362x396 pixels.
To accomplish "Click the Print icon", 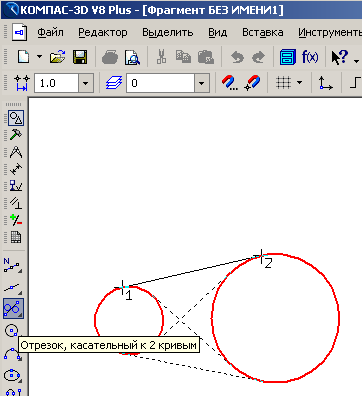I will pos(110,57).
